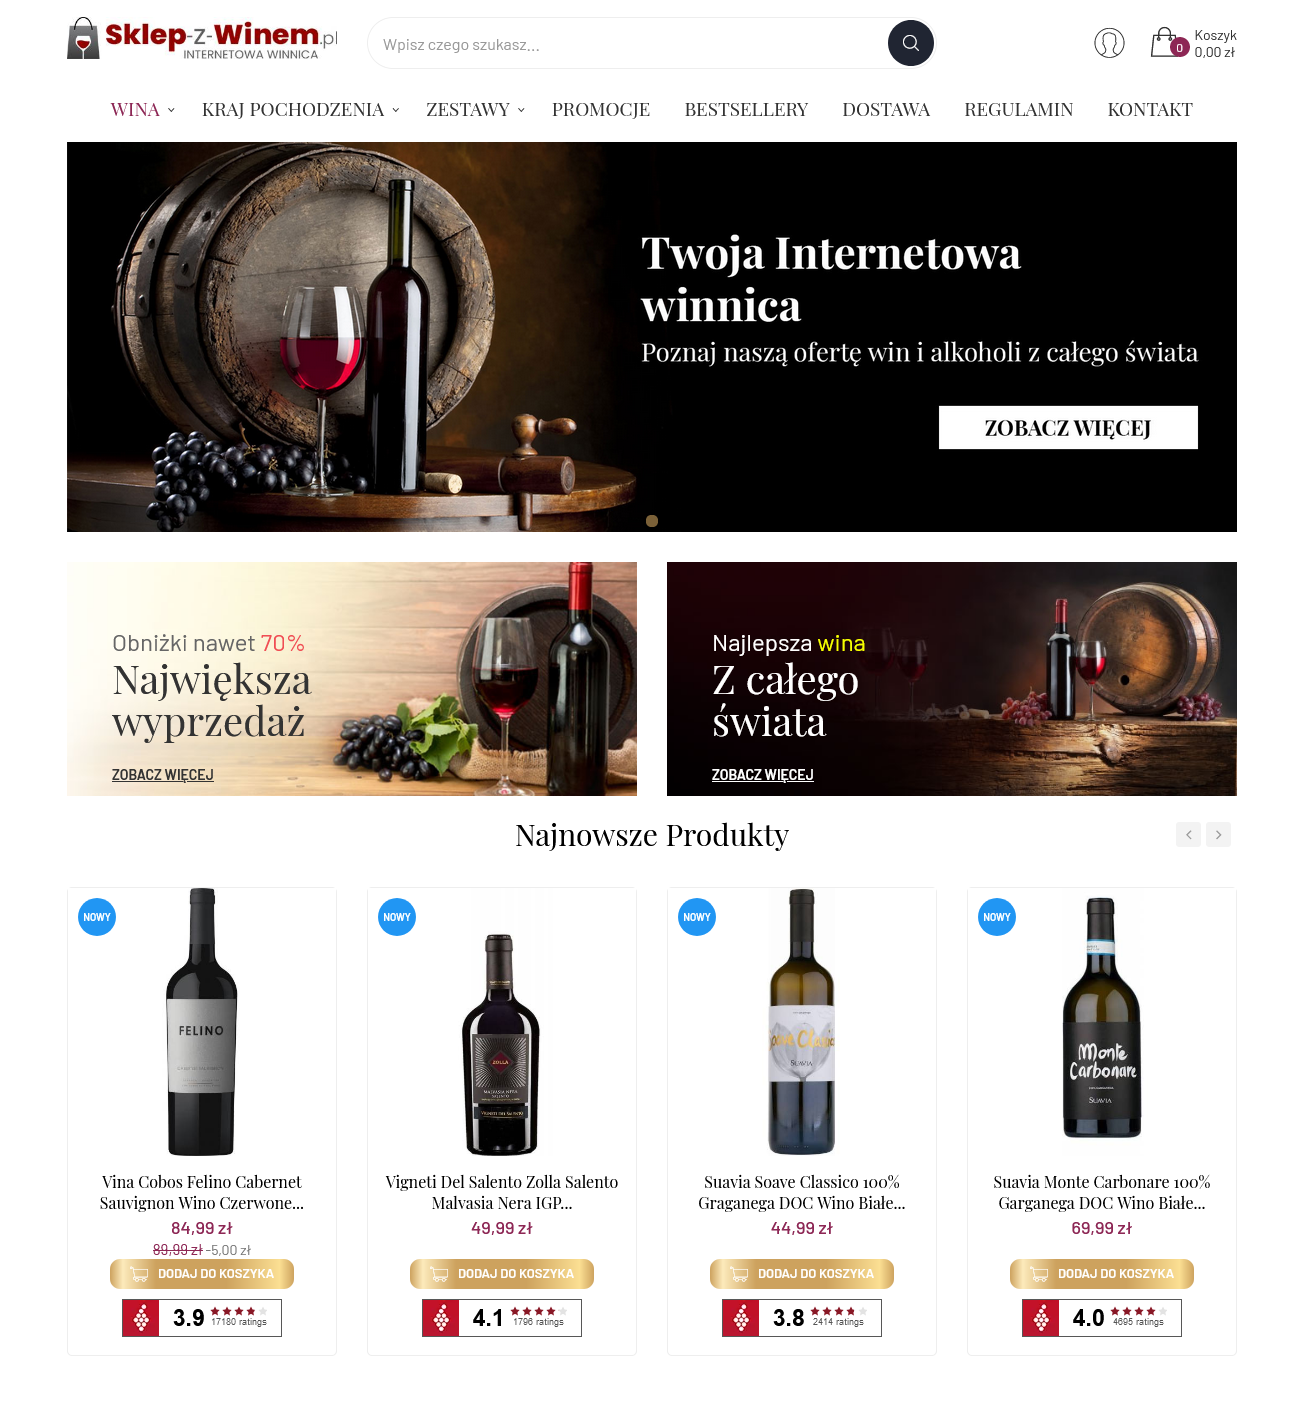Image resolution: width=1307 pixels, height=1417 pixels.
Task: Click the search magnifier button
Action: click(910, 43)
